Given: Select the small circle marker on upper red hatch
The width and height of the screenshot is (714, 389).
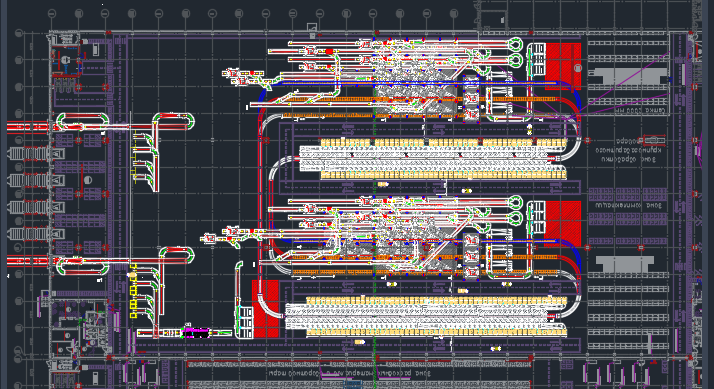Looking at the screenshot, I should tap(578, 68).
